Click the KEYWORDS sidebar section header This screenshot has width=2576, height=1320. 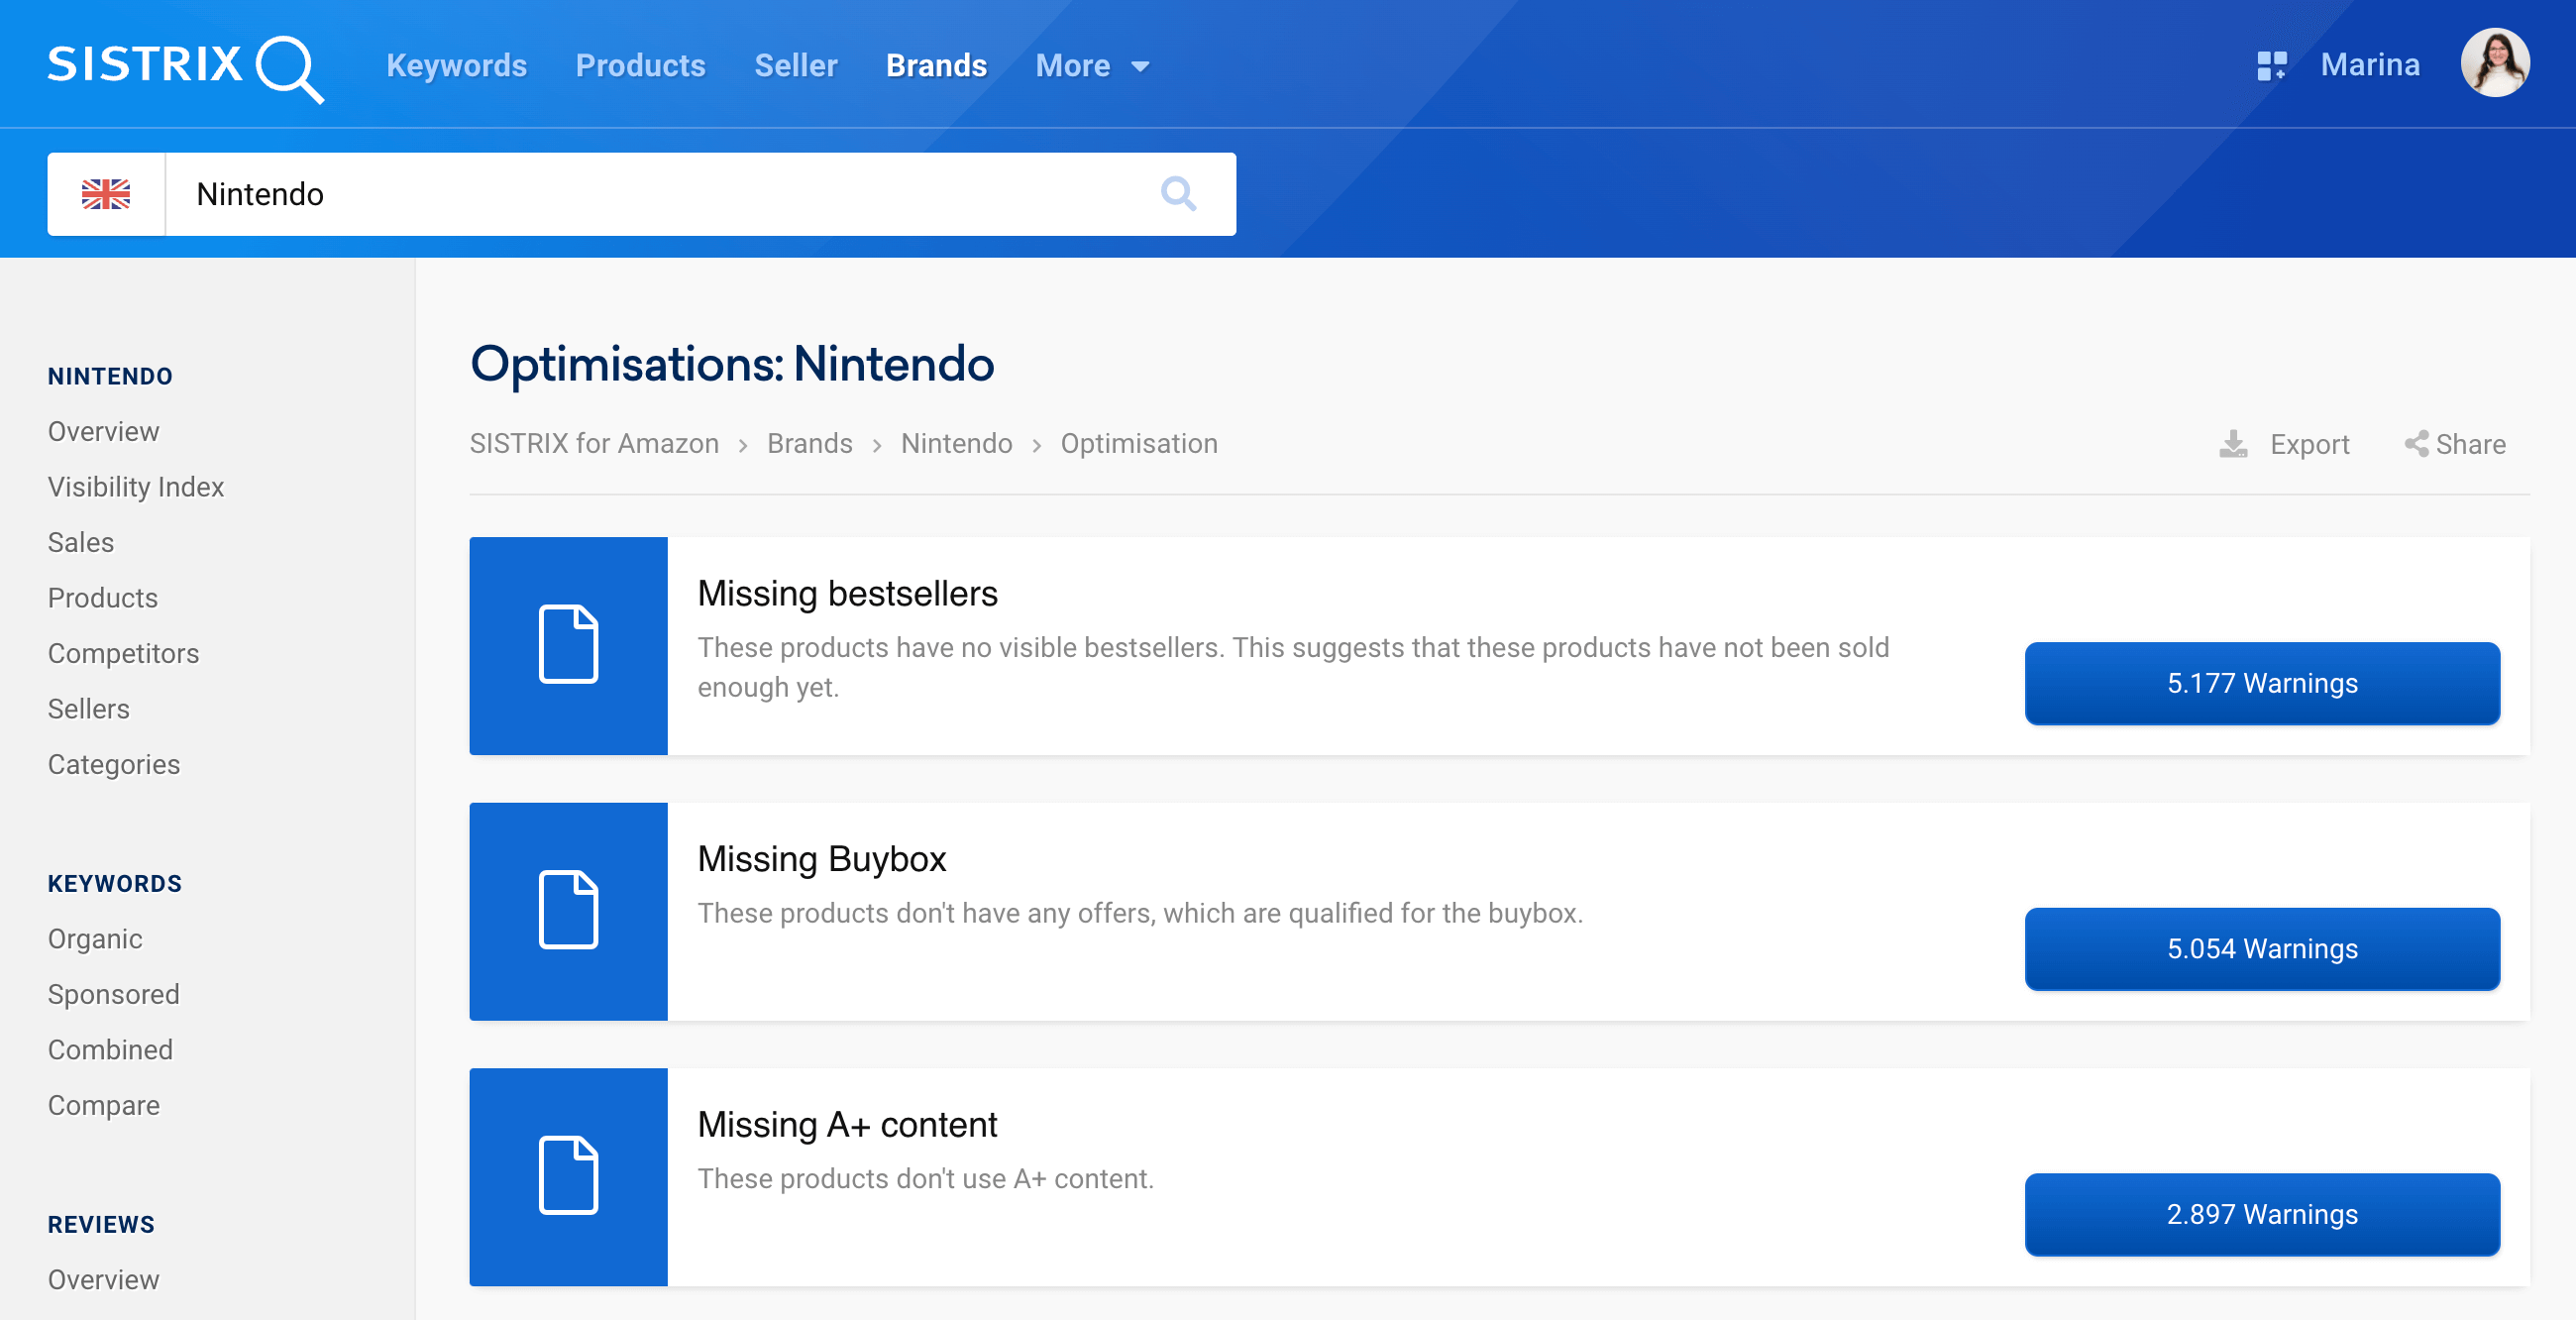[115, 883]
